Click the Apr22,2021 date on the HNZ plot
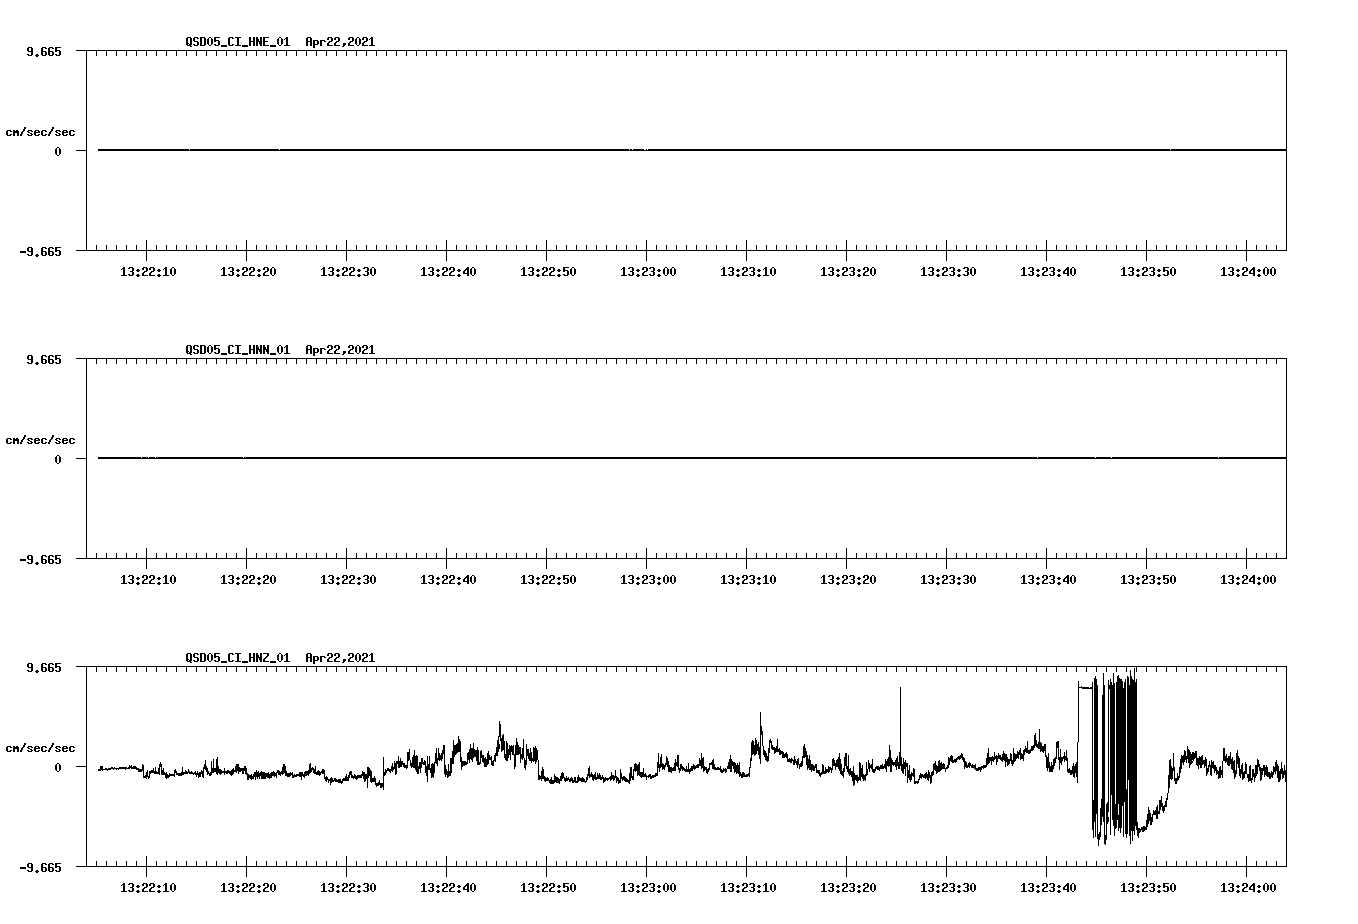The width and height of the screenshot is (1358, 924). click(x=340, y=658)
